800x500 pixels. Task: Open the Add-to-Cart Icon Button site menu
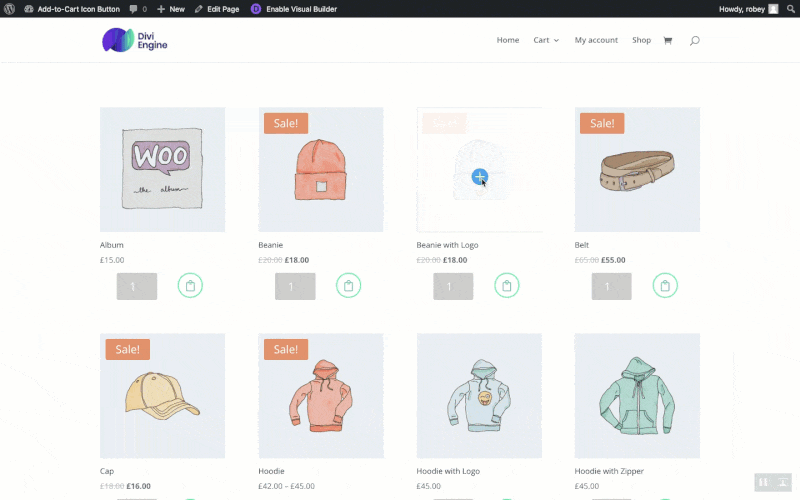click(72, 9)
